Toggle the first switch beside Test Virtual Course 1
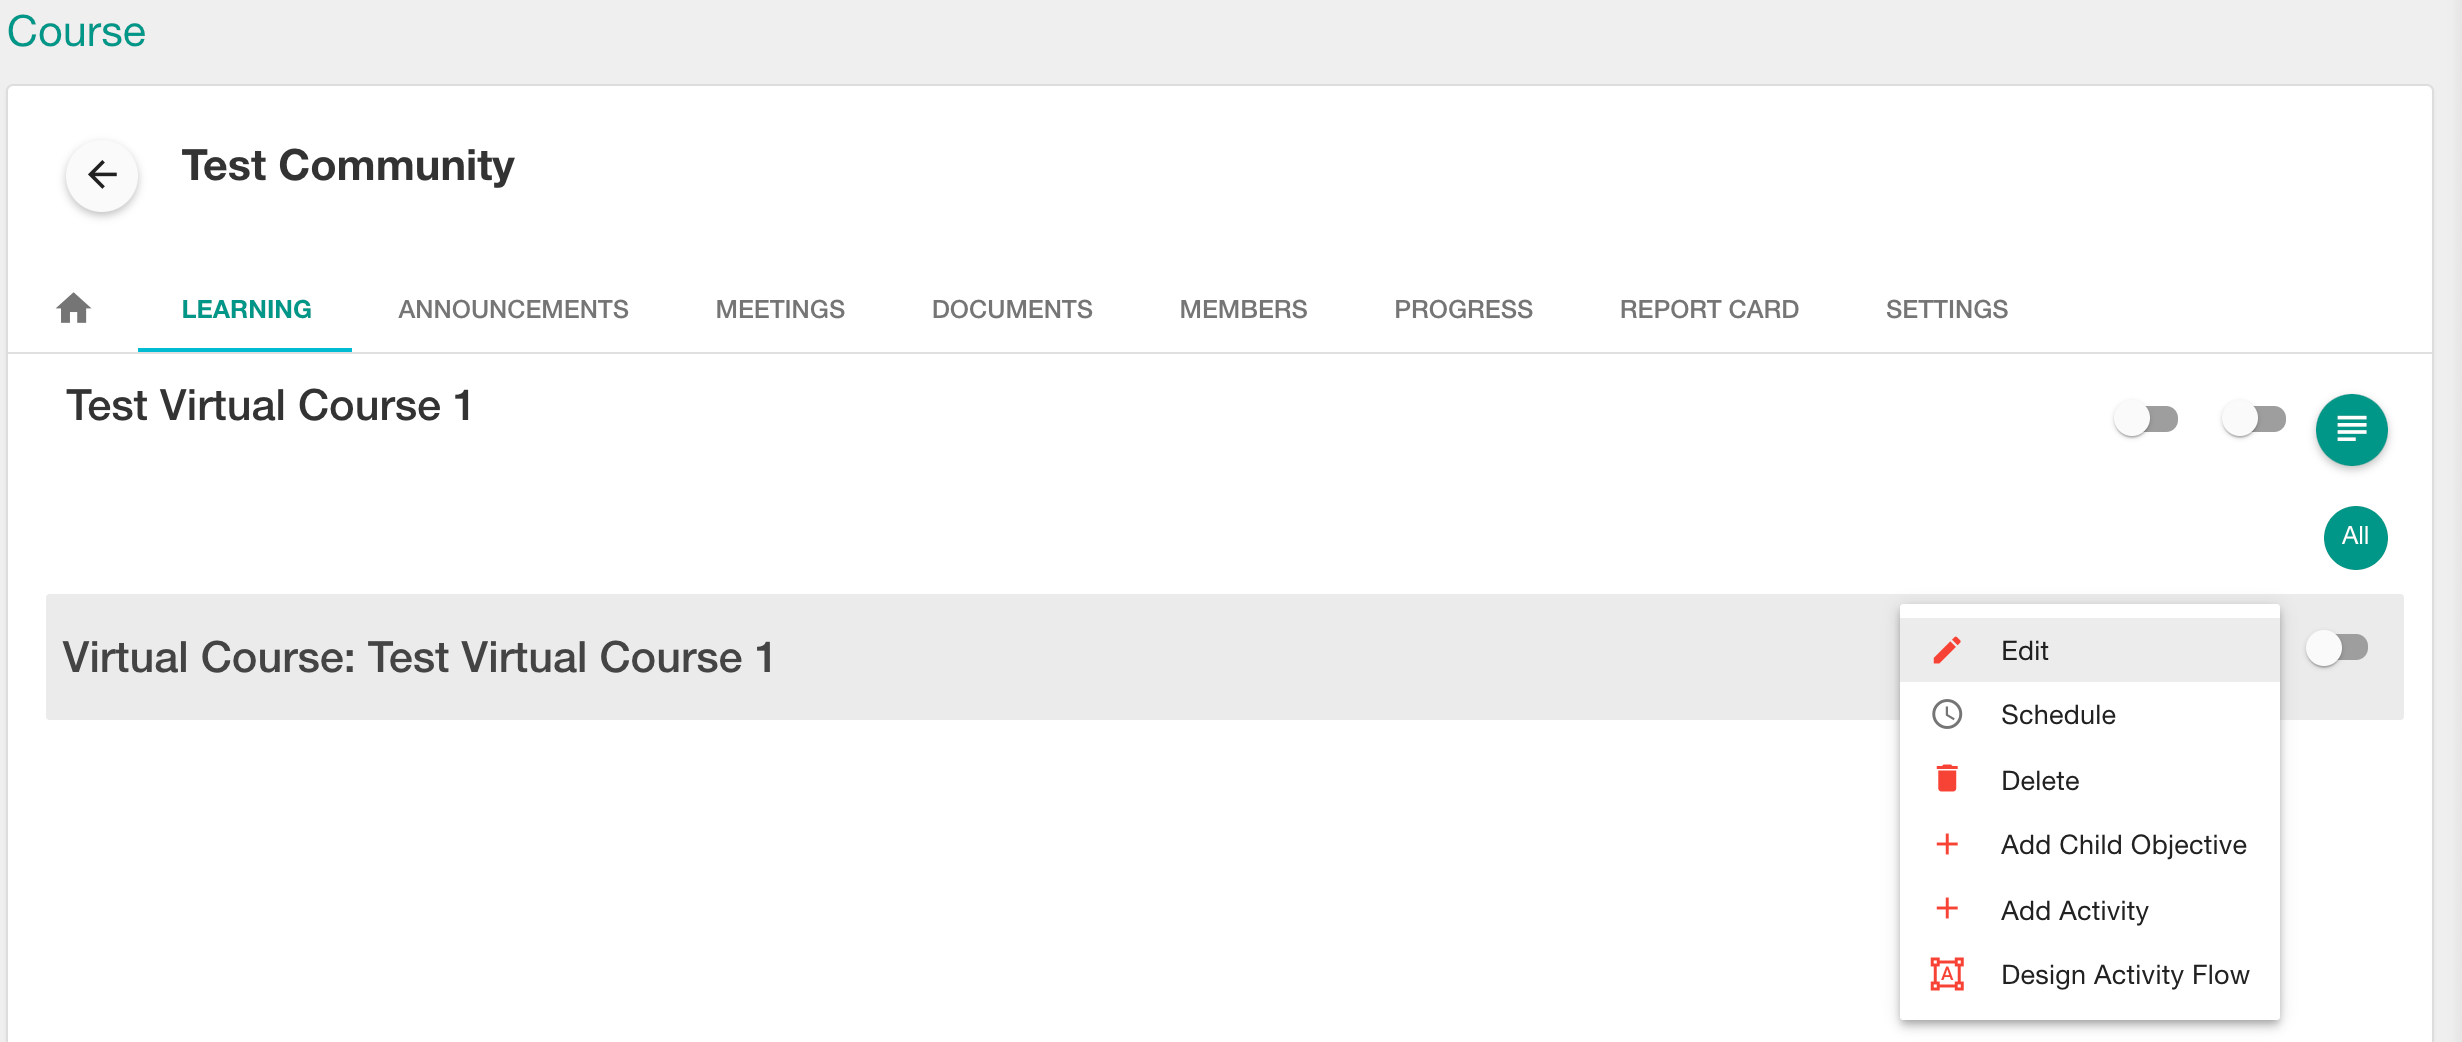Image resolution: width=2462 pixels, height=1042 pixels. coord(2146,419)
